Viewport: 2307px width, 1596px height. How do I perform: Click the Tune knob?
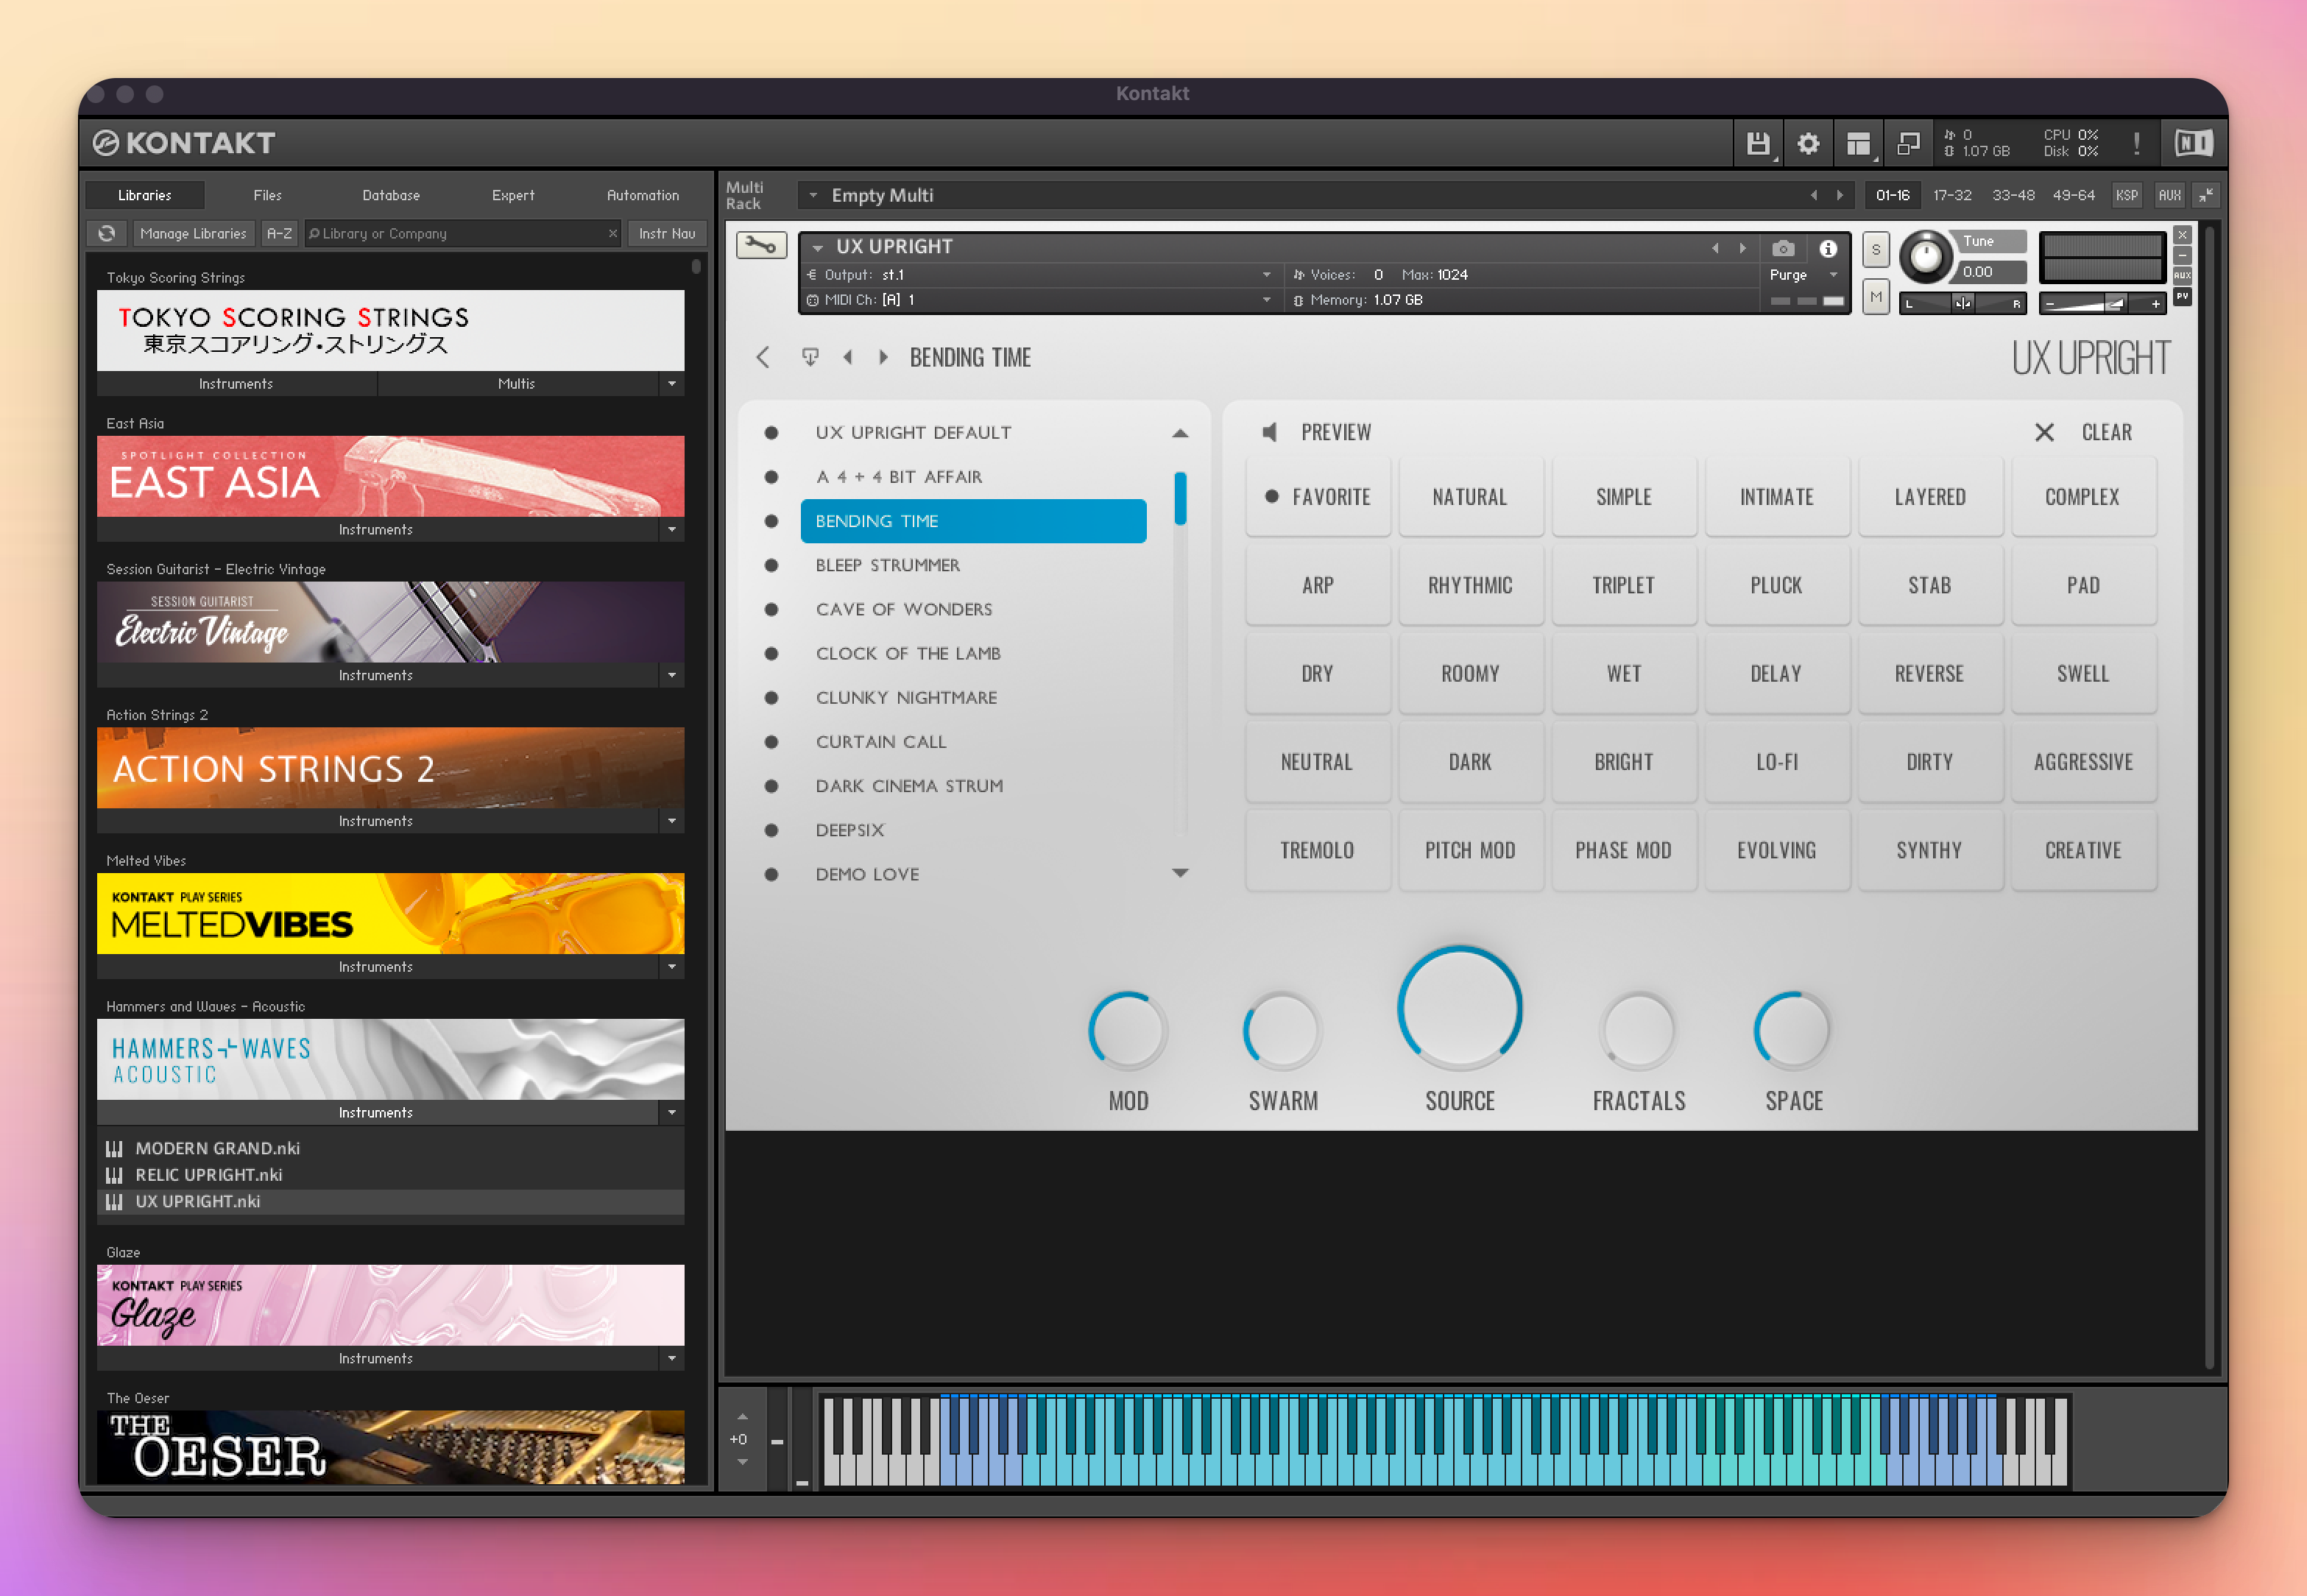[1924, 257]
